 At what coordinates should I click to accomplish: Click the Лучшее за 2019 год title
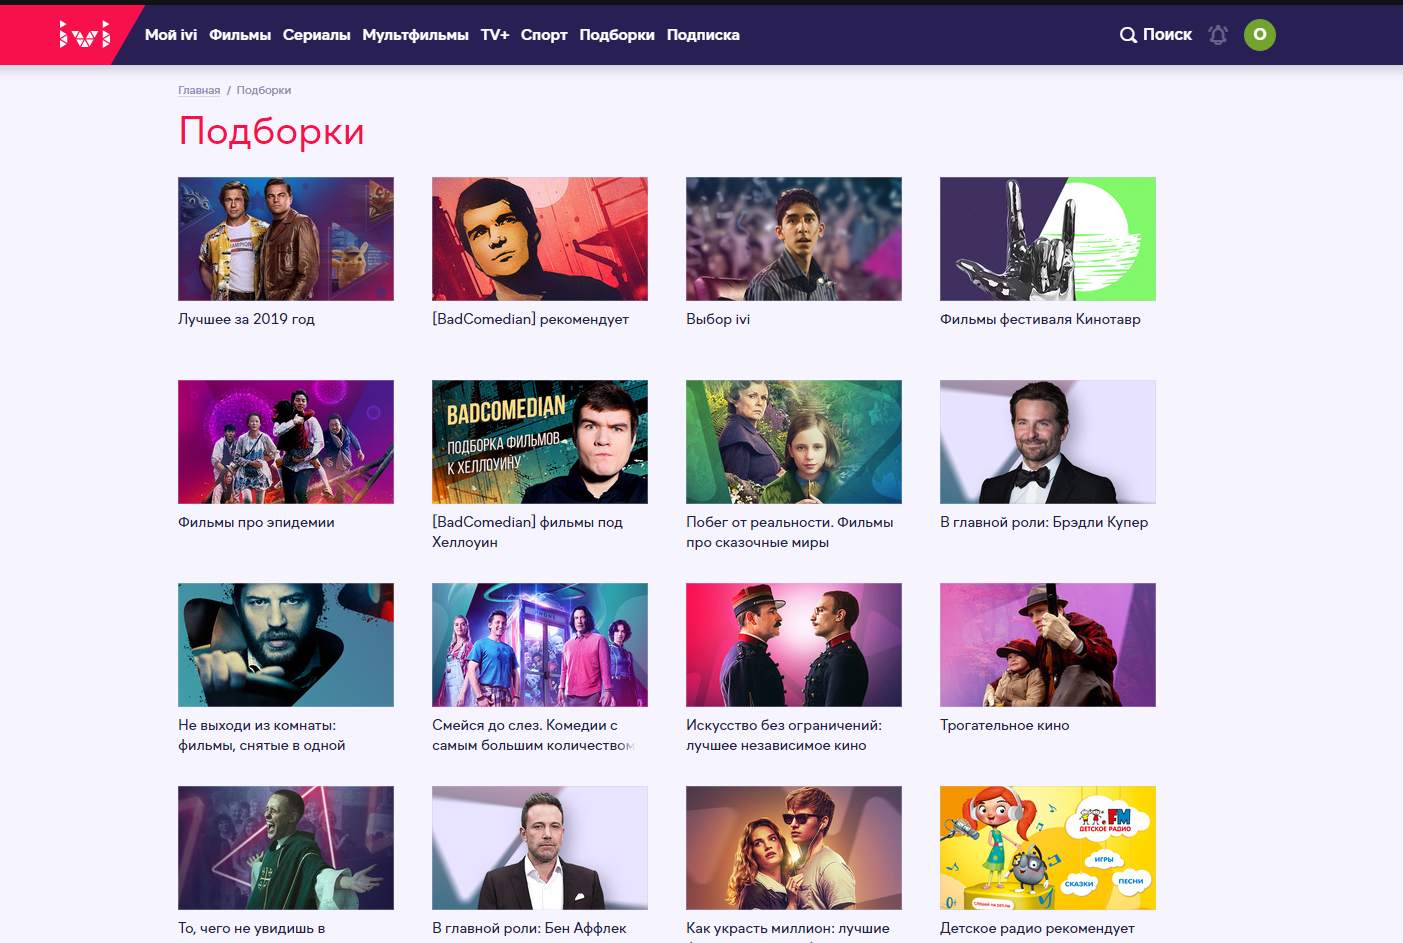click(x=246, y=319)
